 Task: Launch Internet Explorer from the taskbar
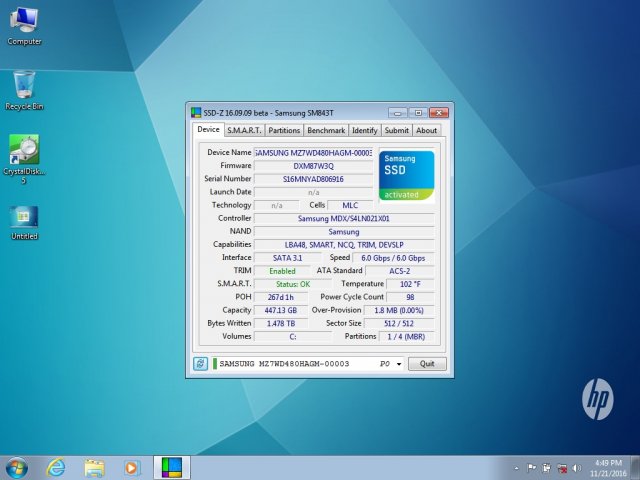56,467
